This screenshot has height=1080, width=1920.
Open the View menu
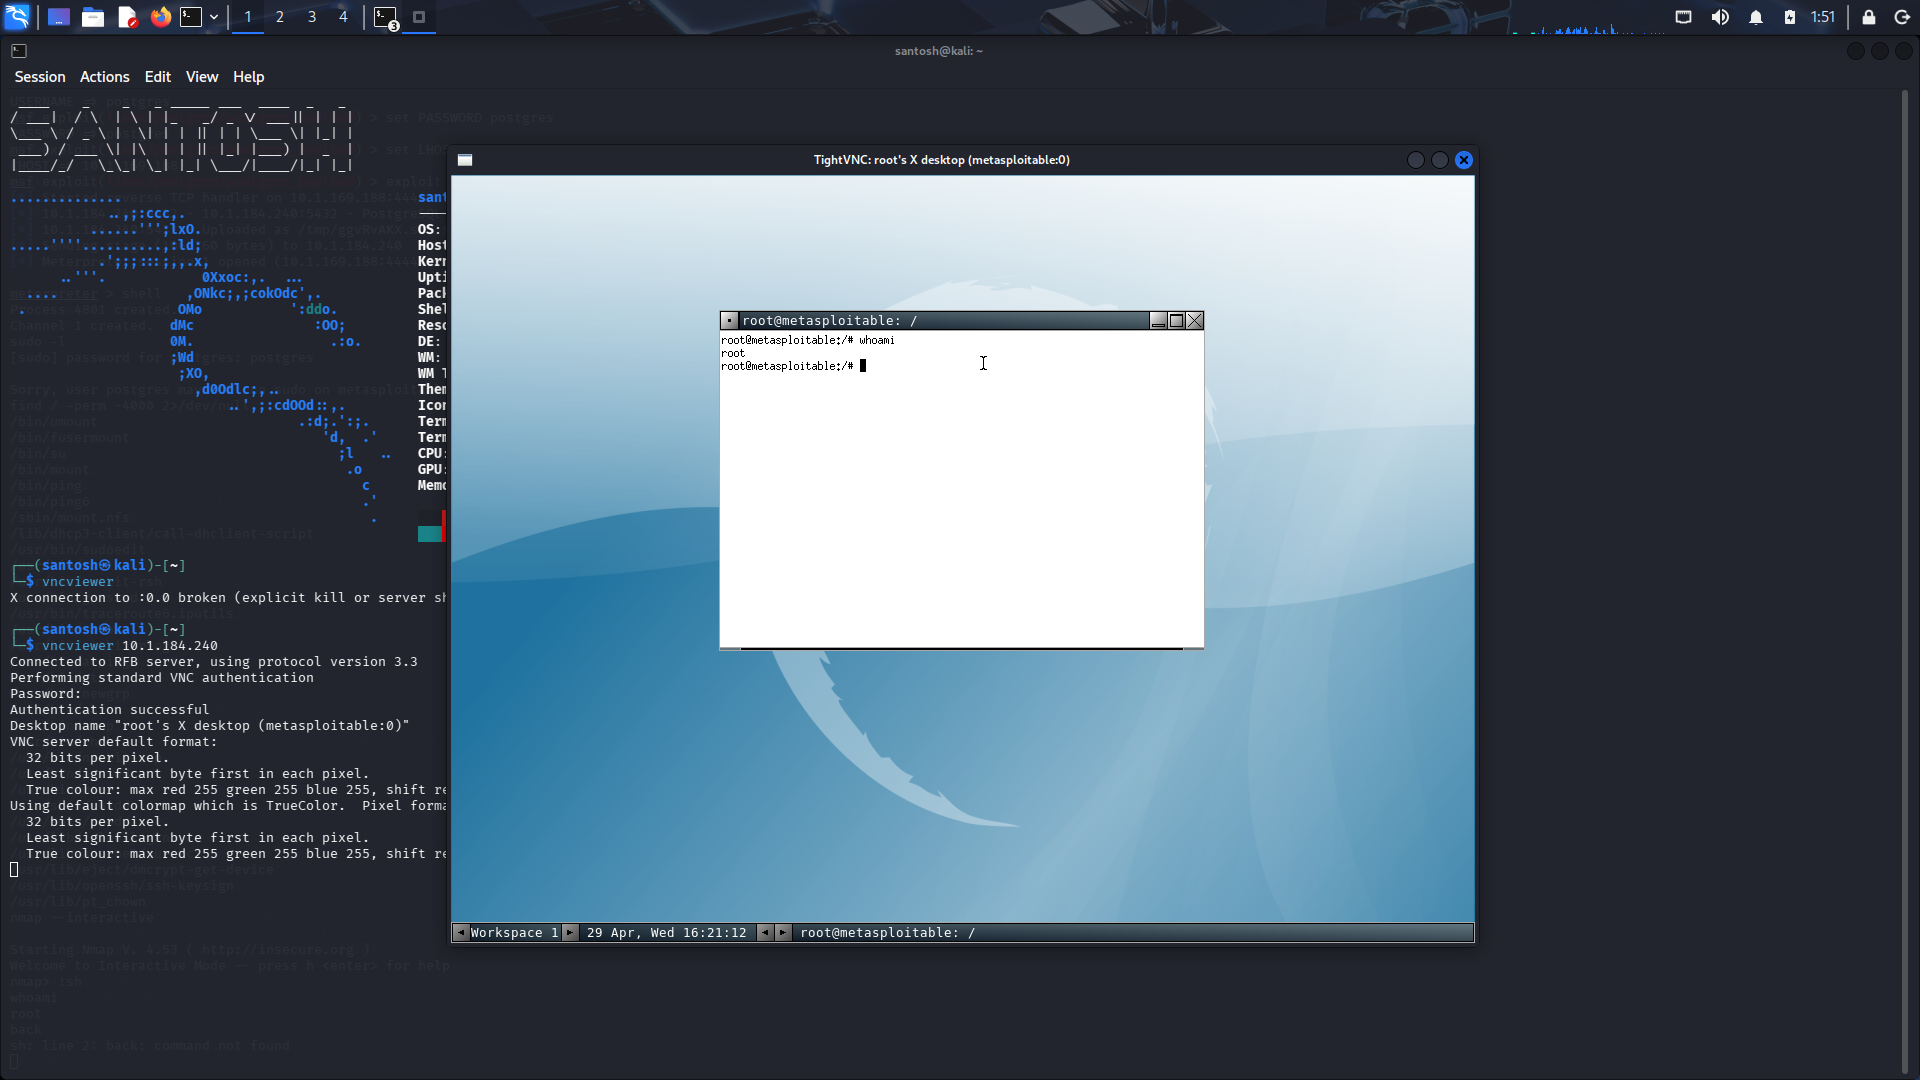coord(202,77)
